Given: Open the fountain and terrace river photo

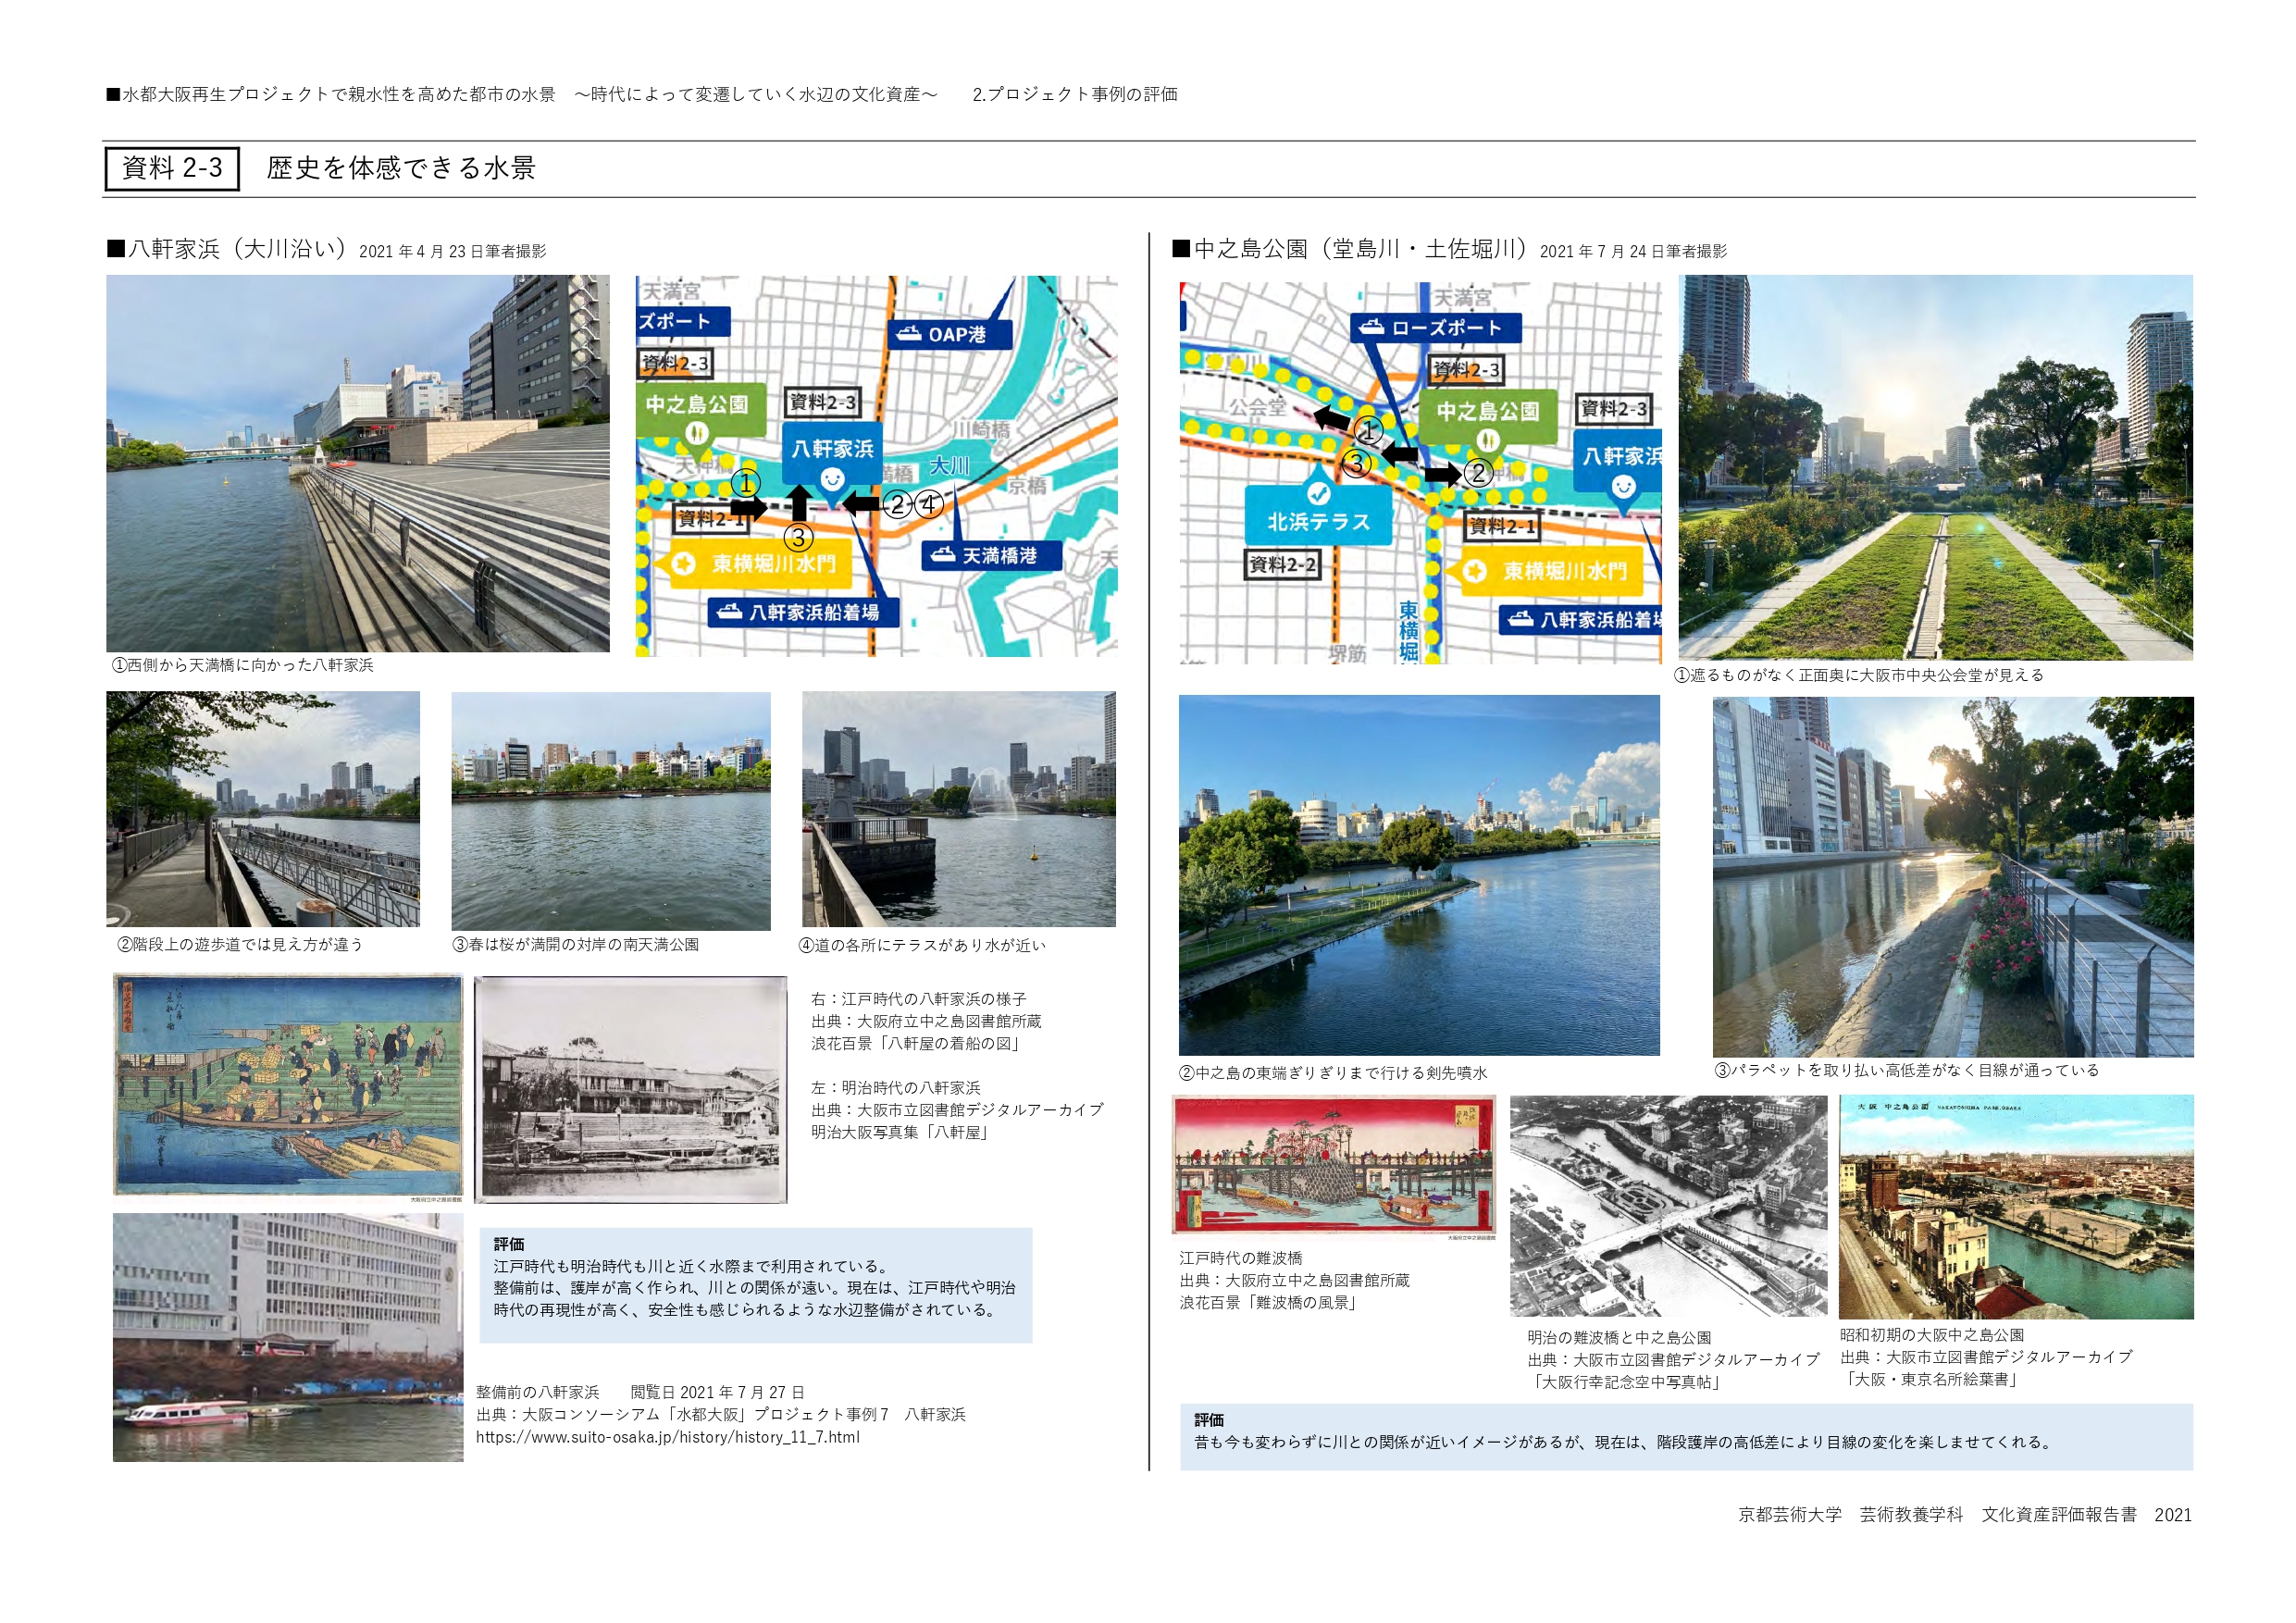Looking at the screenshot, I should [958, 809].
